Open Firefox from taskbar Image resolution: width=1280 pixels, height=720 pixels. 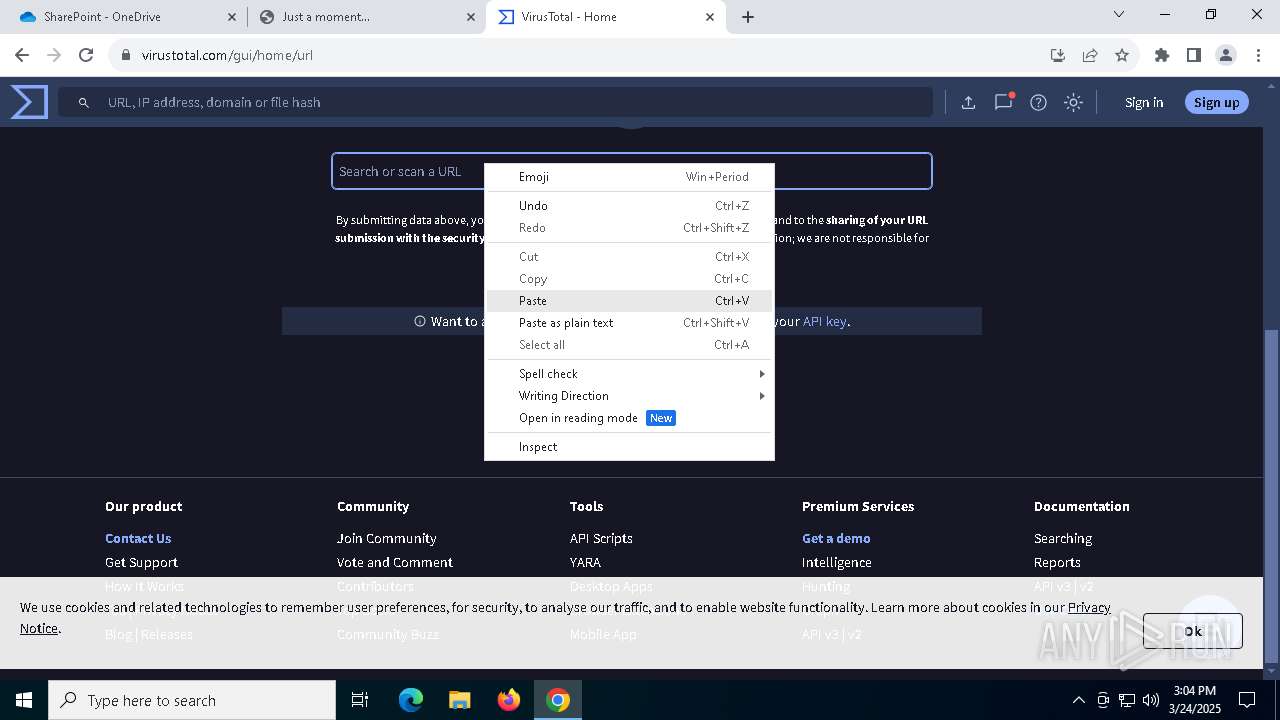pos(509,700)
